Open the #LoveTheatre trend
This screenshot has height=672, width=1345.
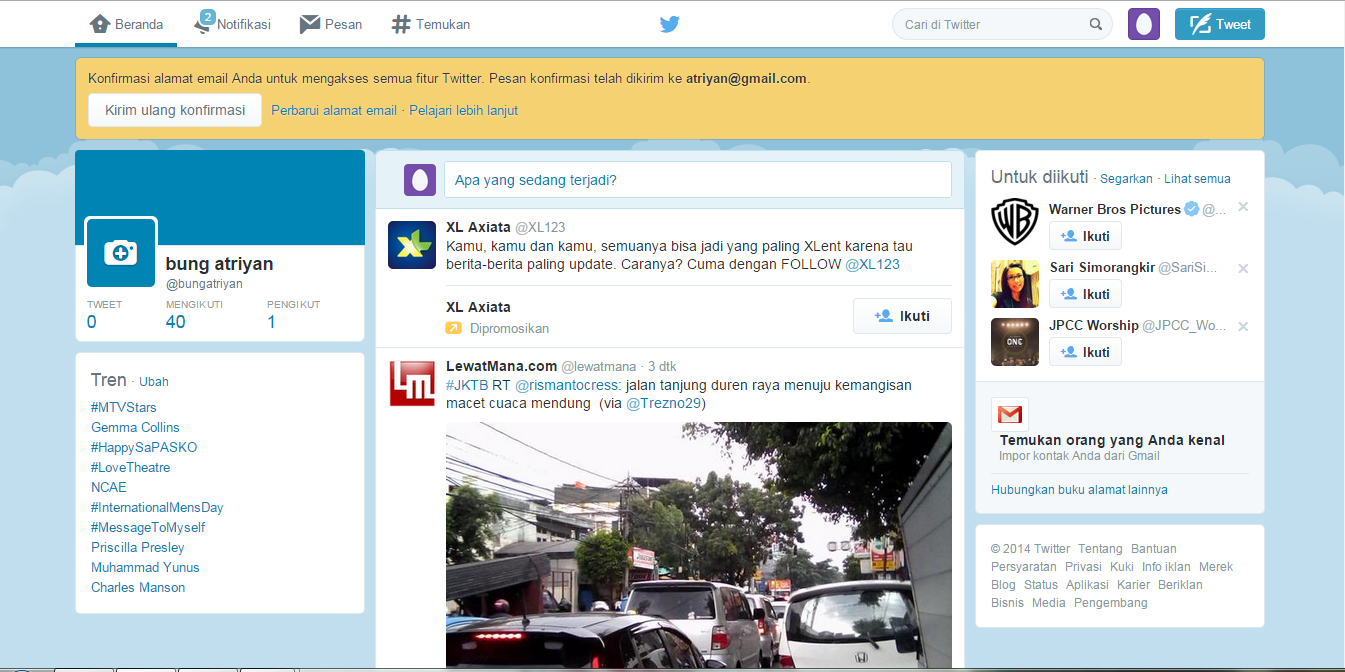[131, 467]
